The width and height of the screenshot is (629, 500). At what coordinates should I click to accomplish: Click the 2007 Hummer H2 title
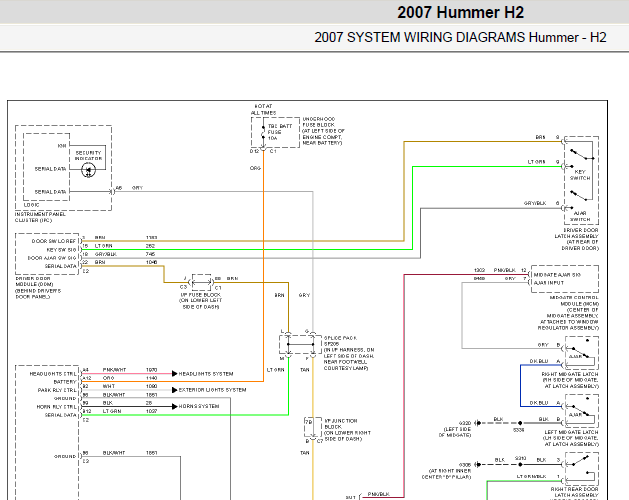pos(461,12)
